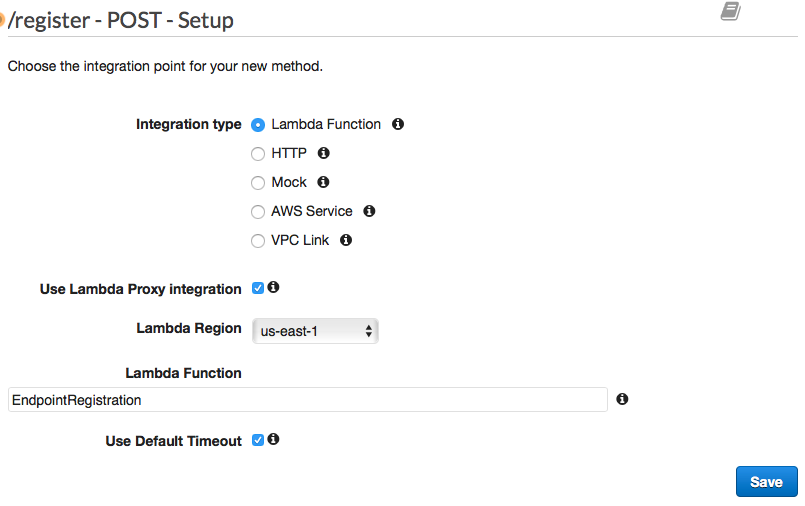Click the orange method icon by /register title
This screenshot has width=805, height=506.
[x=2, y=20]
